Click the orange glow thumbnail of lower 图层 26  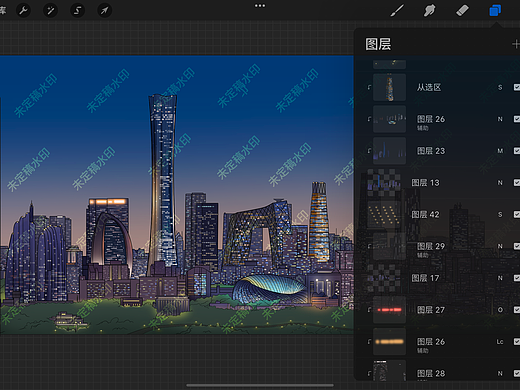[389, 342]
